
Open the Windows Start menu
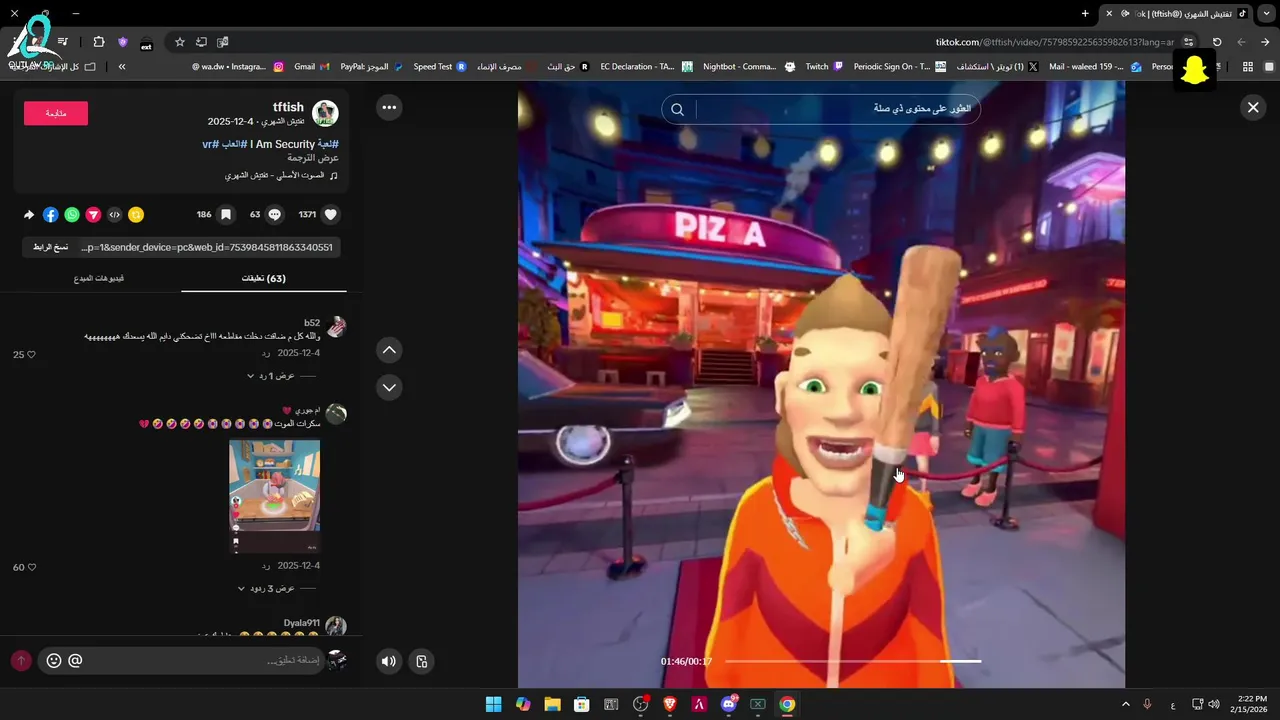[x=493, y=704]
